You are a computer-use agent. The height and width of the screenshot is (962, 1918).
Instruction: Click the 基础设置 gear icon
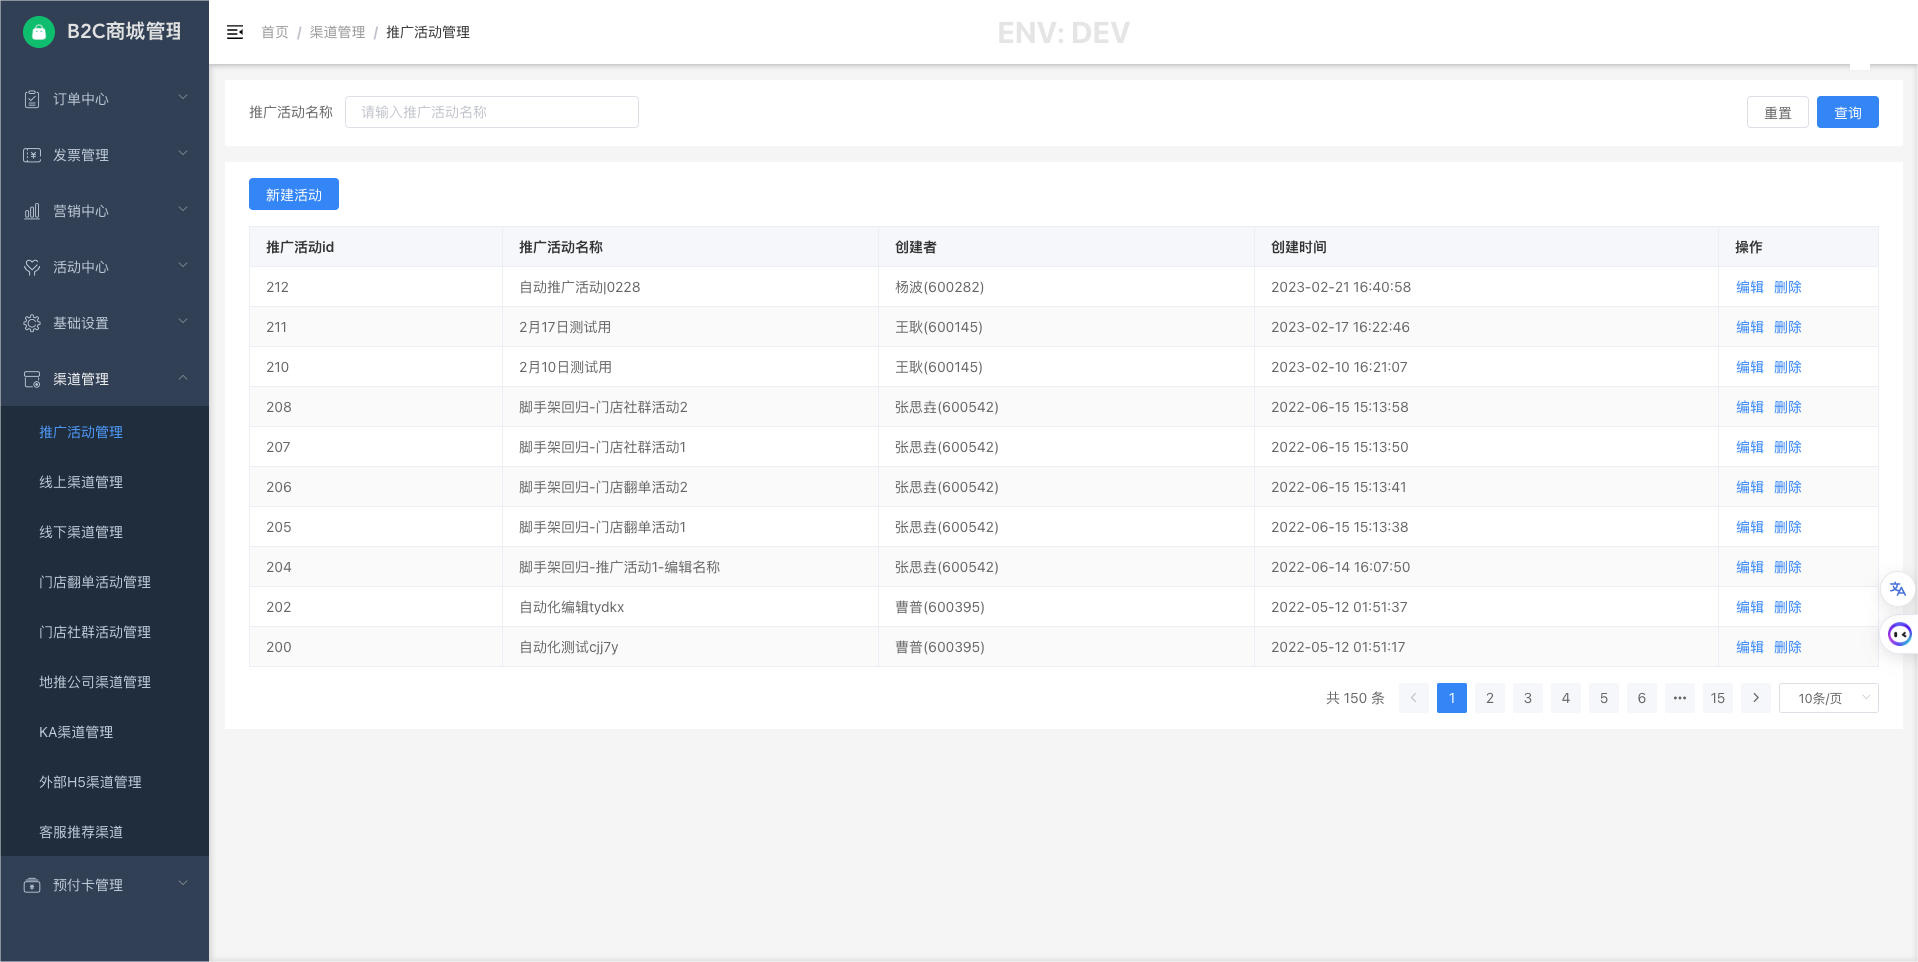pos(32,323)
